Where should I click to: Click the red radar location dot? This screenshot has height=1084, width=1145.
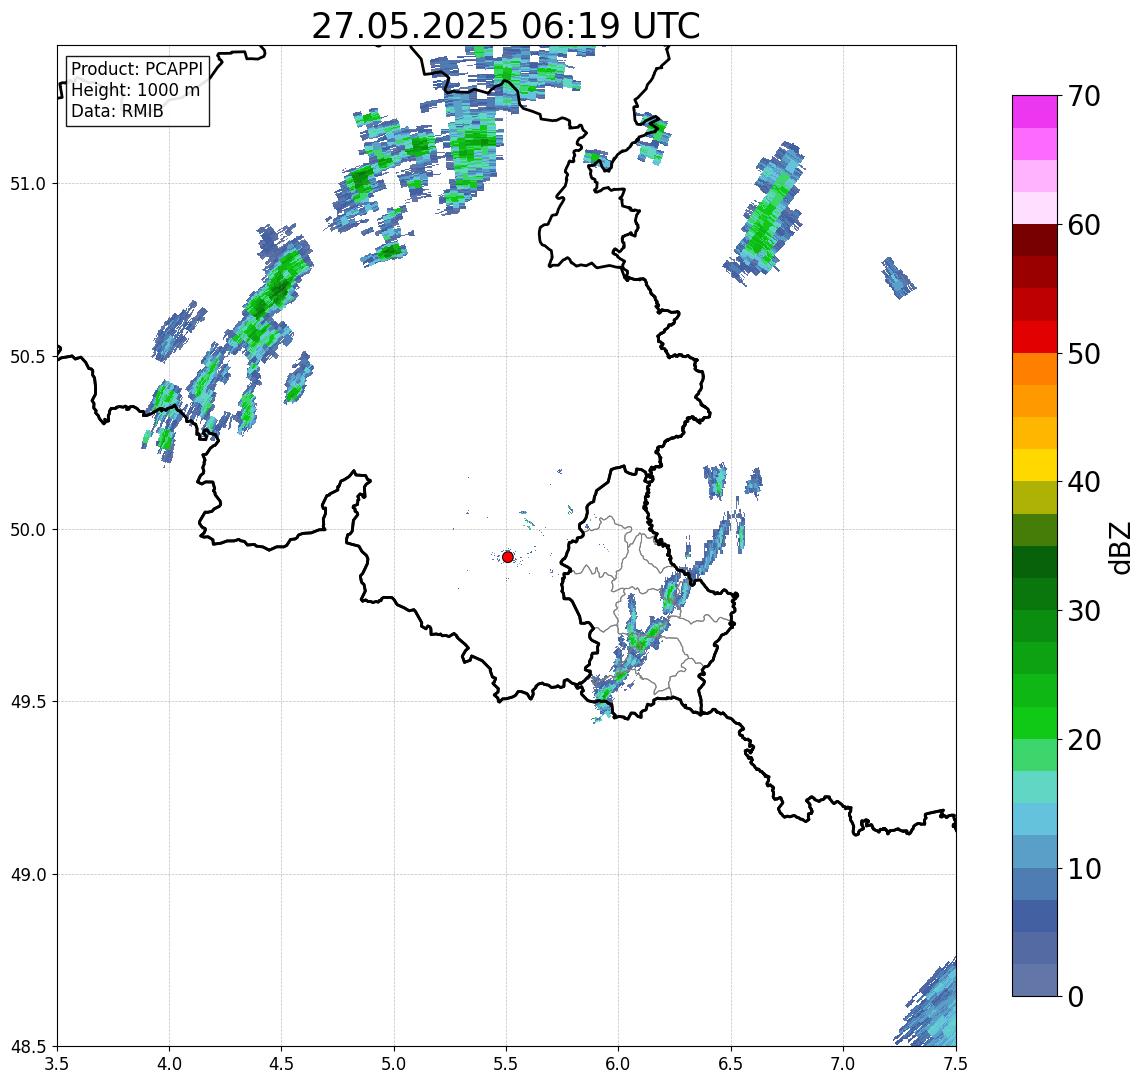(x=508, y=557)
